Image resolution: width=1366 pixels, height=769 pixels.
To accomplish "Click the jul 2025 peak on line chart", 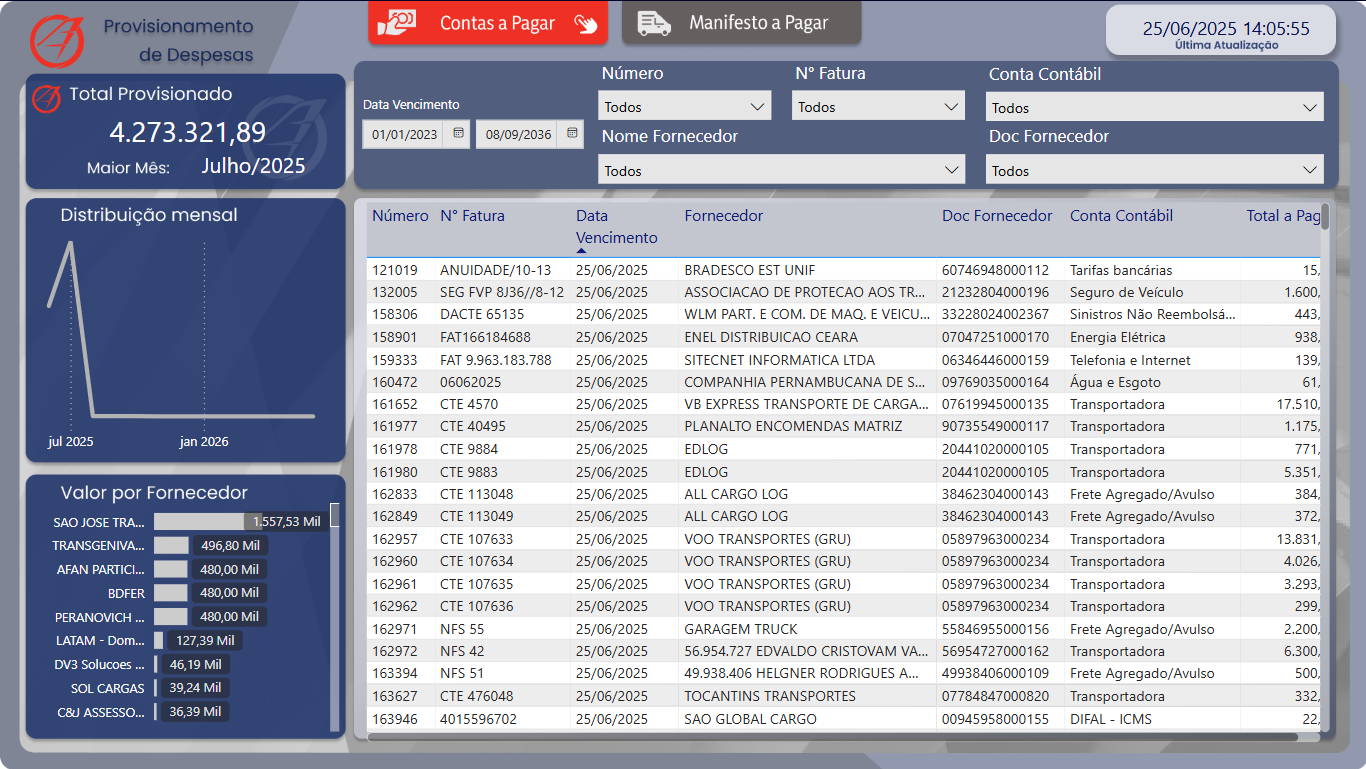I will (x=70, y=243).
